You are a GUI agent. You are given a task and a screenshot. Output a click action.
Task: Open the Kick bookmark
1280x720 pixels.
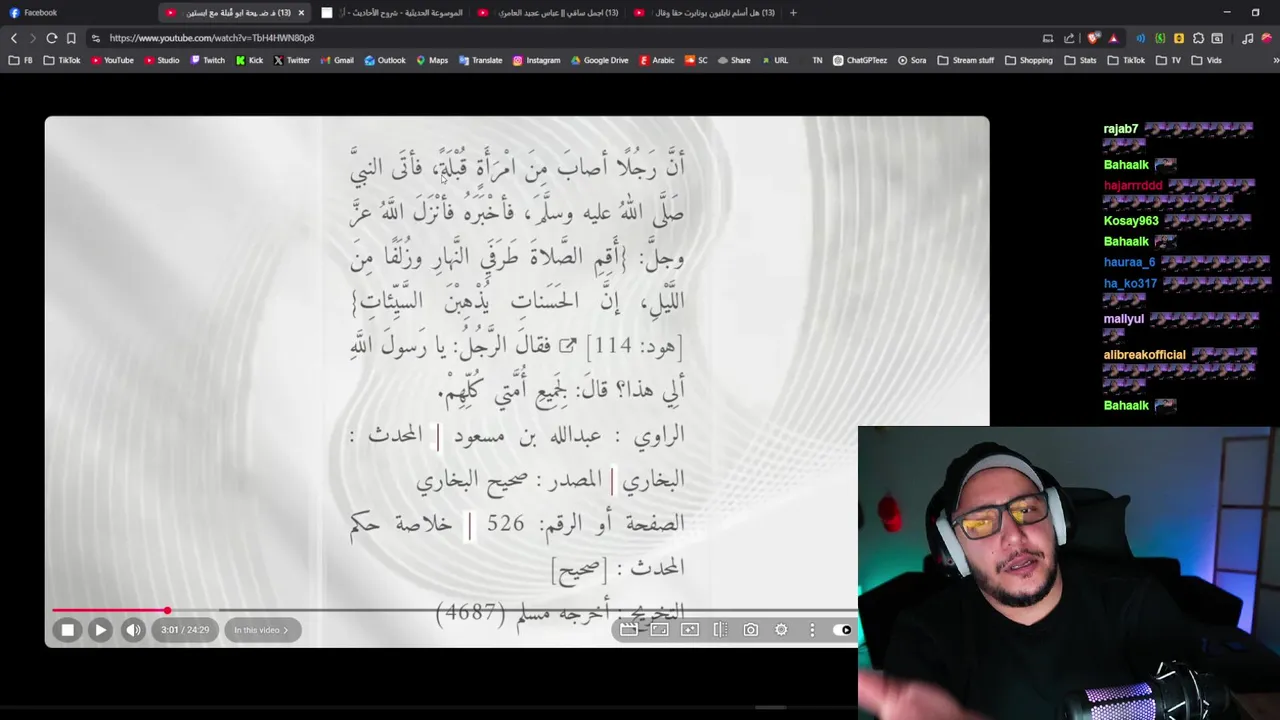point(249,60)
